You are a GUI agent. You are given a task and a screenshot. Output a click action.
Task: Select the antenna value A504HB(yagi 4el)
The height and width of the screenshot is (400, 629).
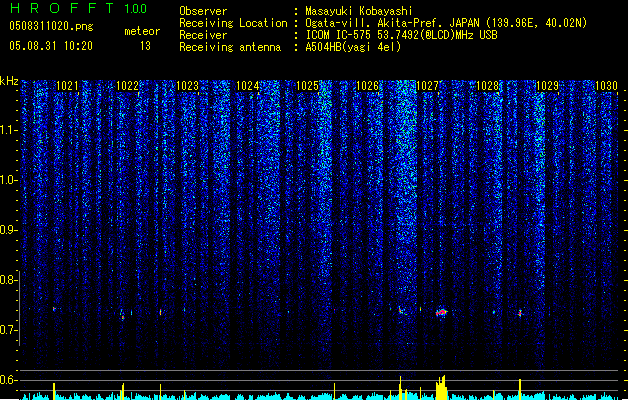click(x=353, y=47)
